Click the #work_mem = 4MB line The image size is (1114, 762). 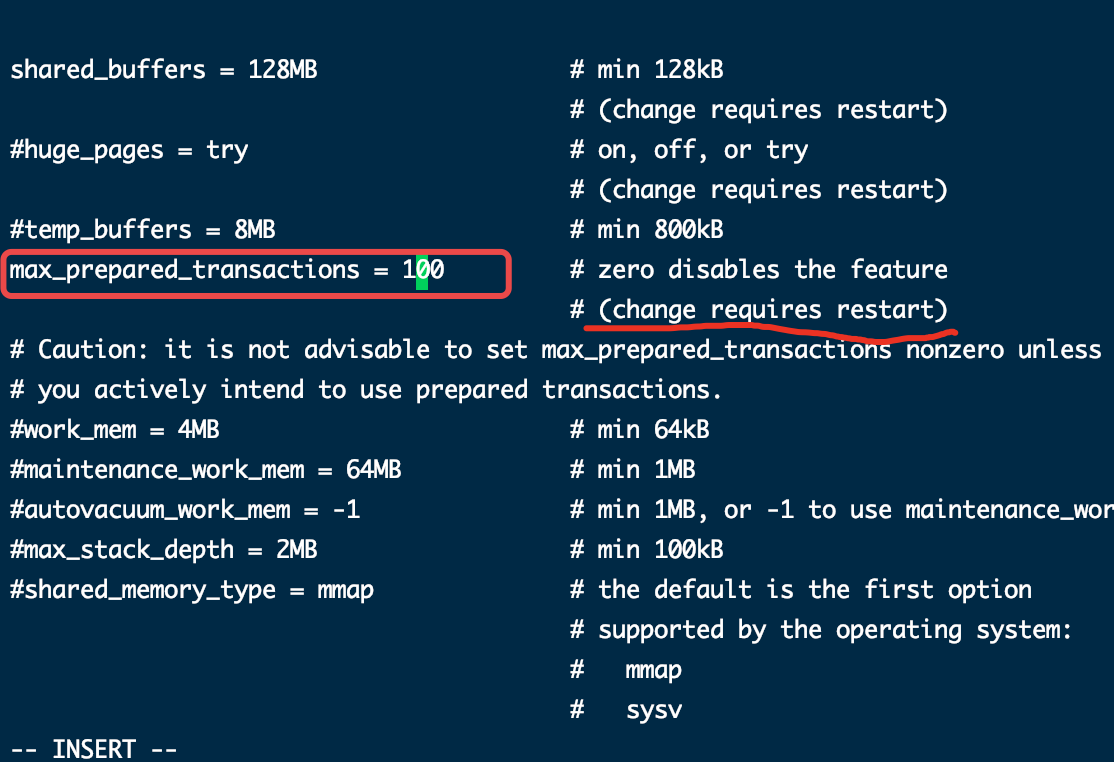pos(115,430)
